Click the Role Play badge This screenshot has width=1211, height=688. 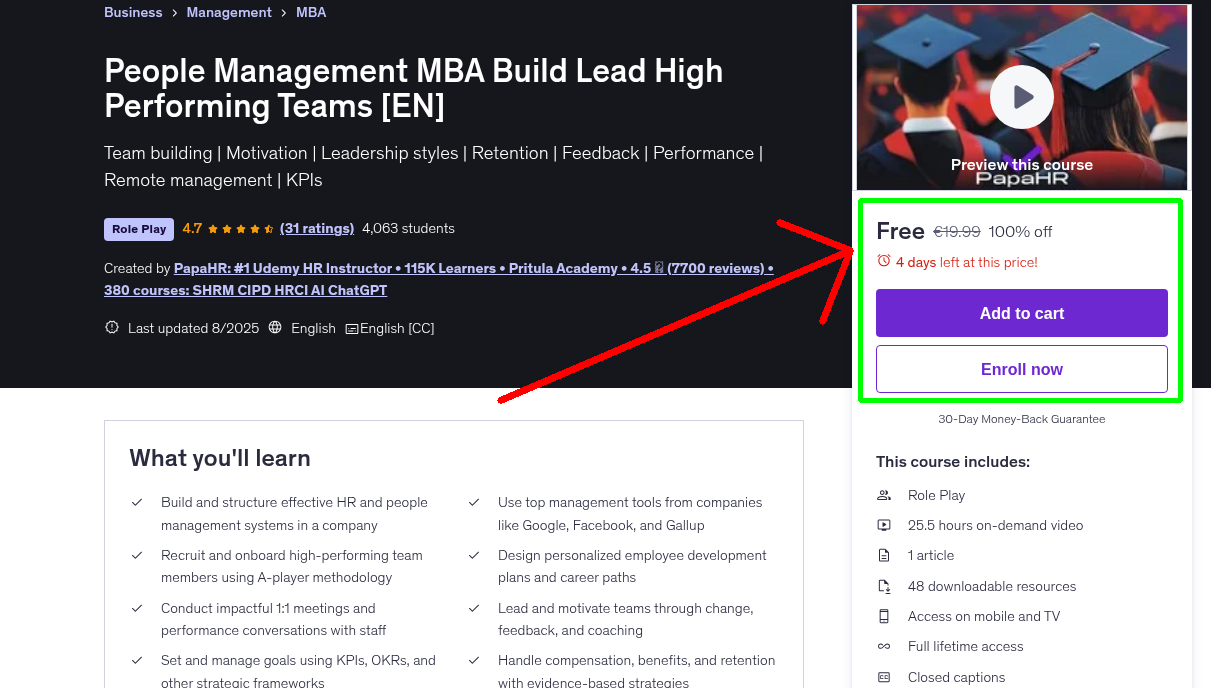tap(139, 229)
